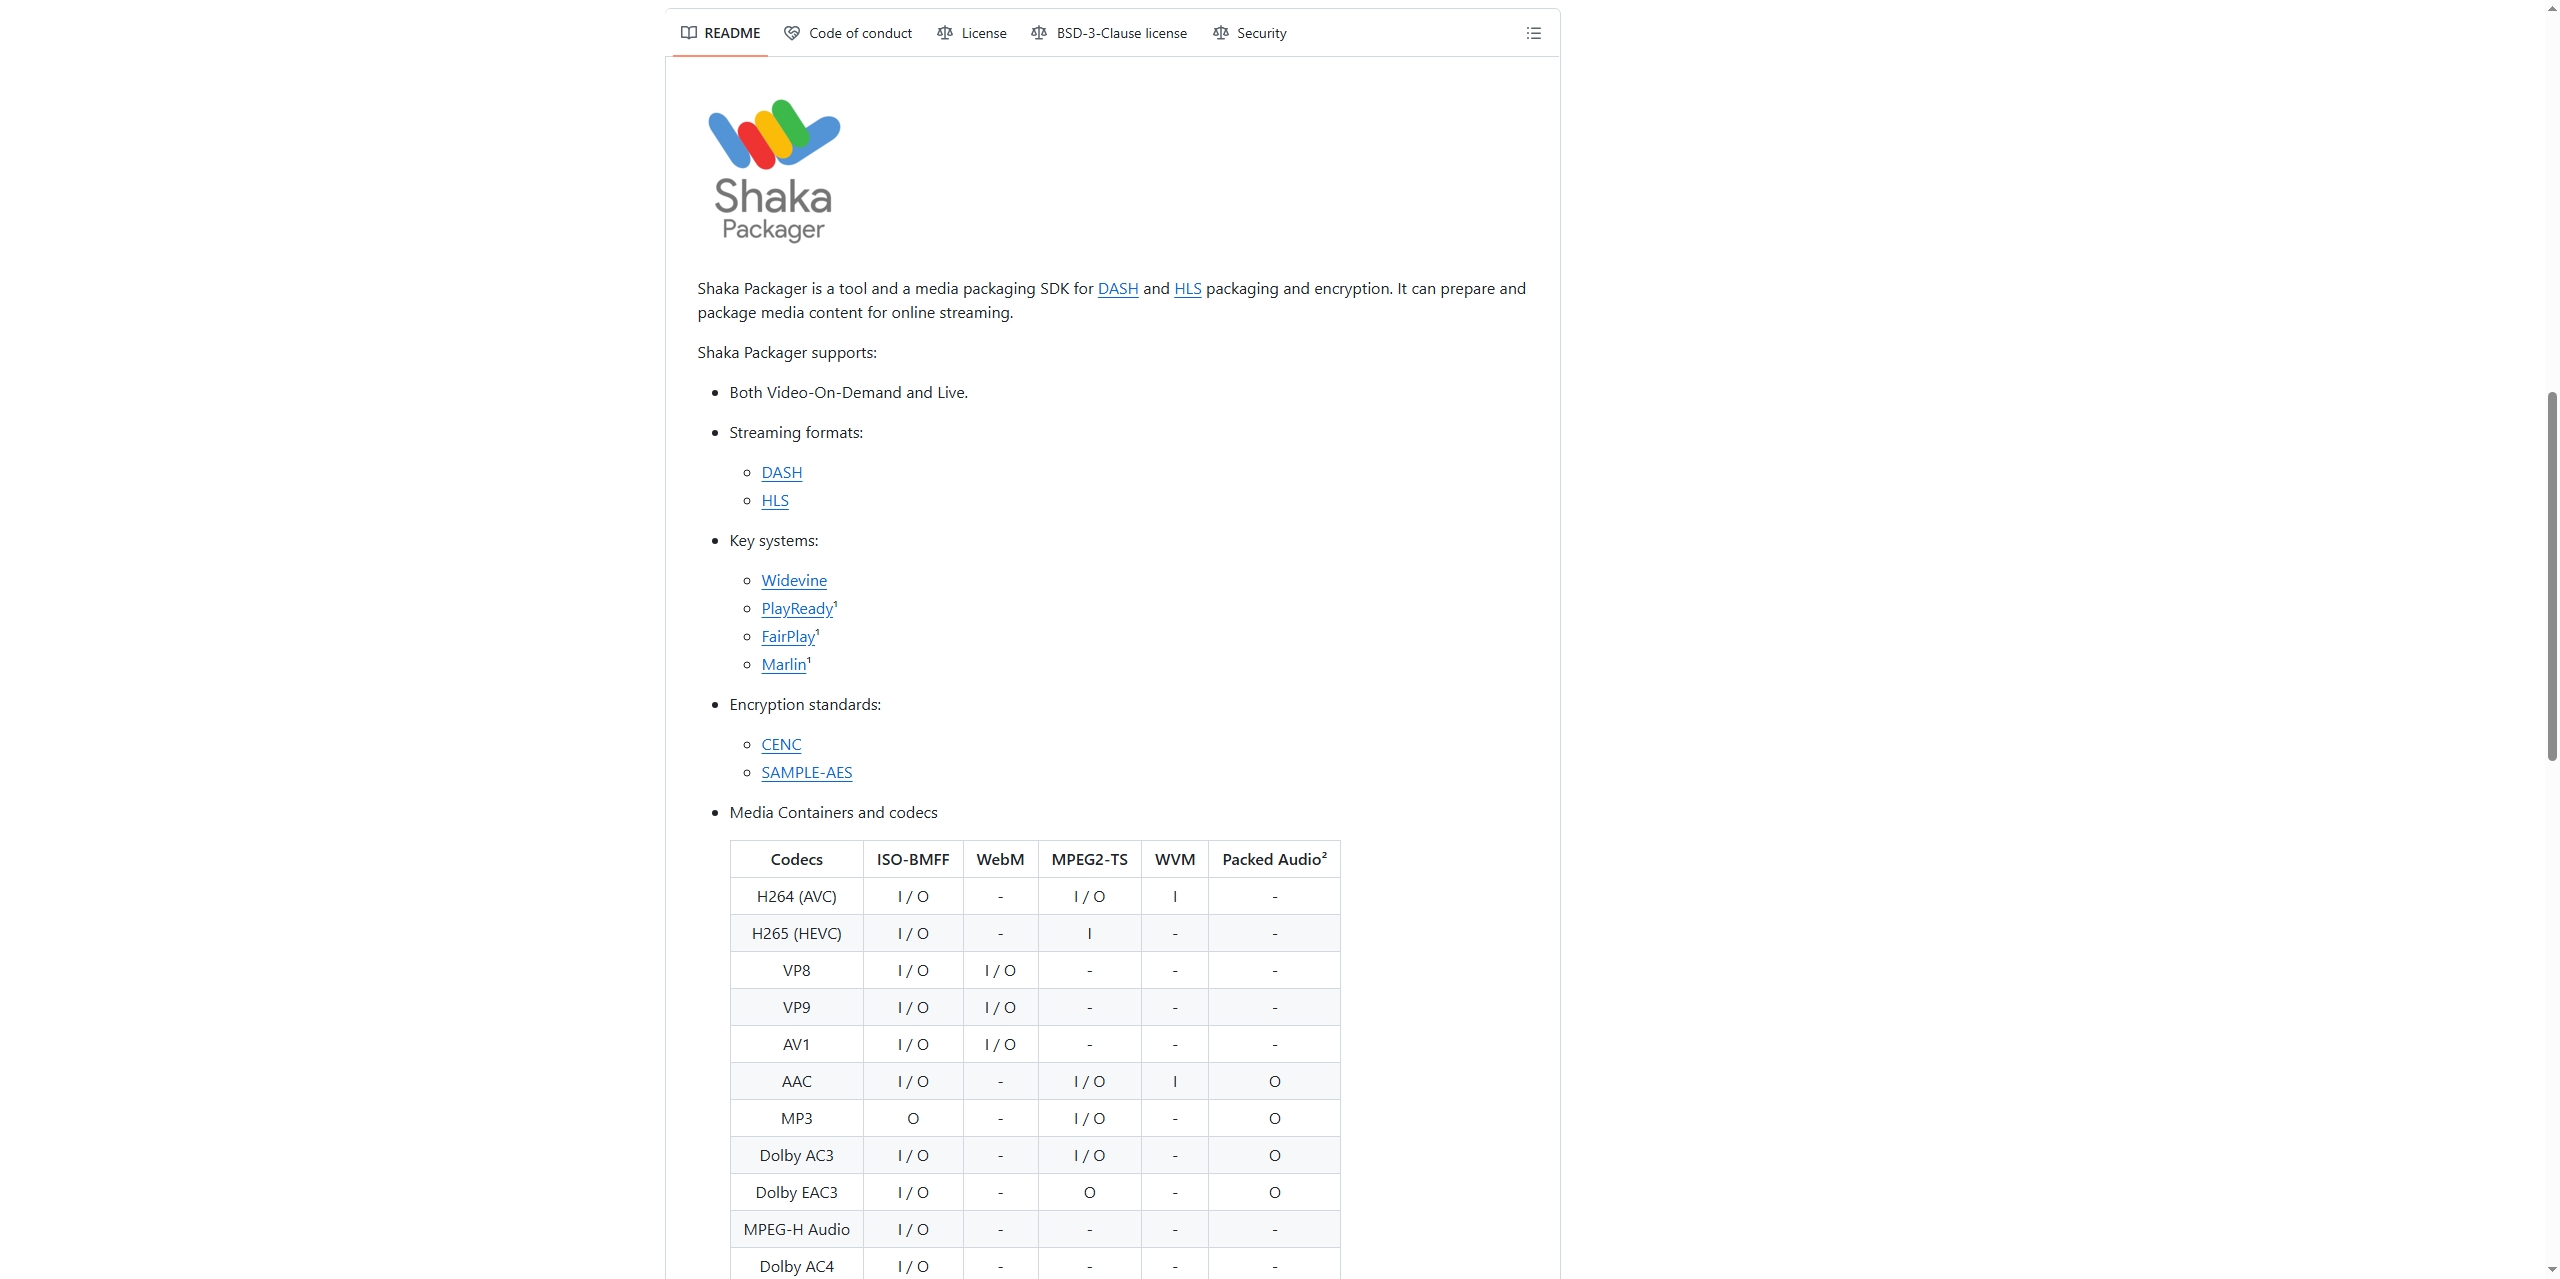Click the Dolby EAC3 row label
This screenshot has width=2560, height=1279.
(x=796, y=1193)
